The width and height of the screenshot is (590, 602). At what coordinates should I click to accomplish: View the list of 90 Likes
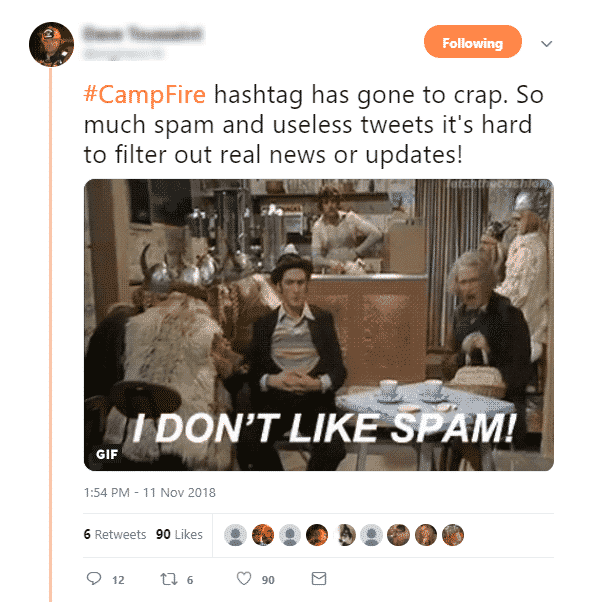point(179,534)
